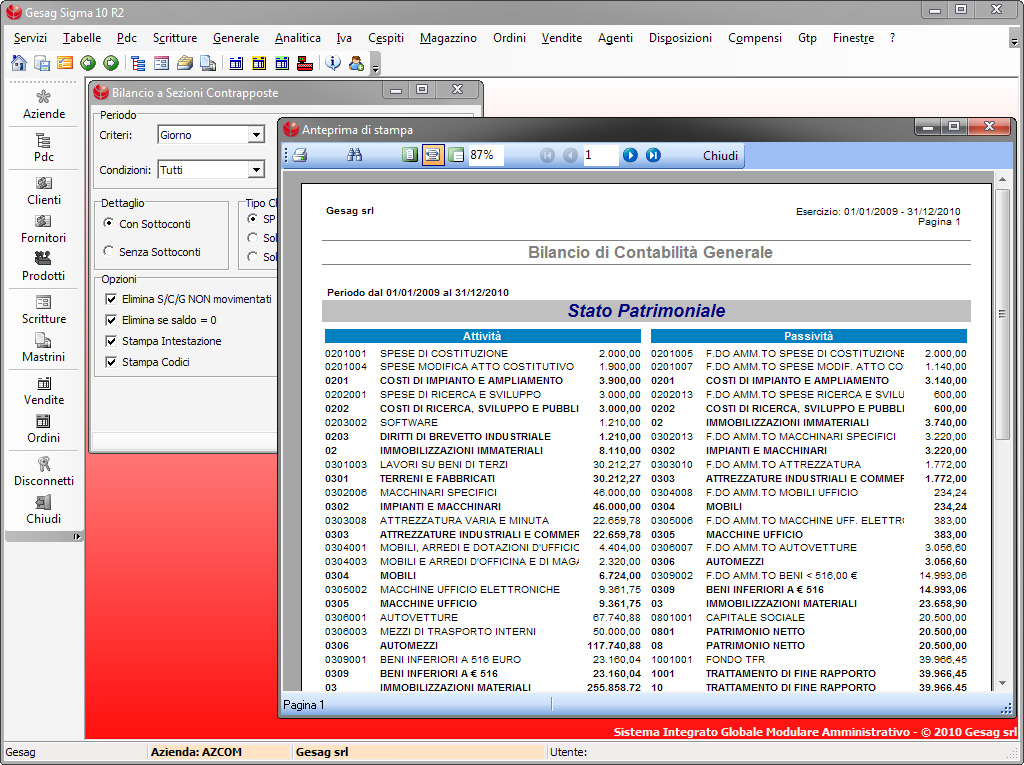Open Ordini from the left sidebar
Image resolution: width=1024 pixels, height=765 pixels.
point(44,429)
